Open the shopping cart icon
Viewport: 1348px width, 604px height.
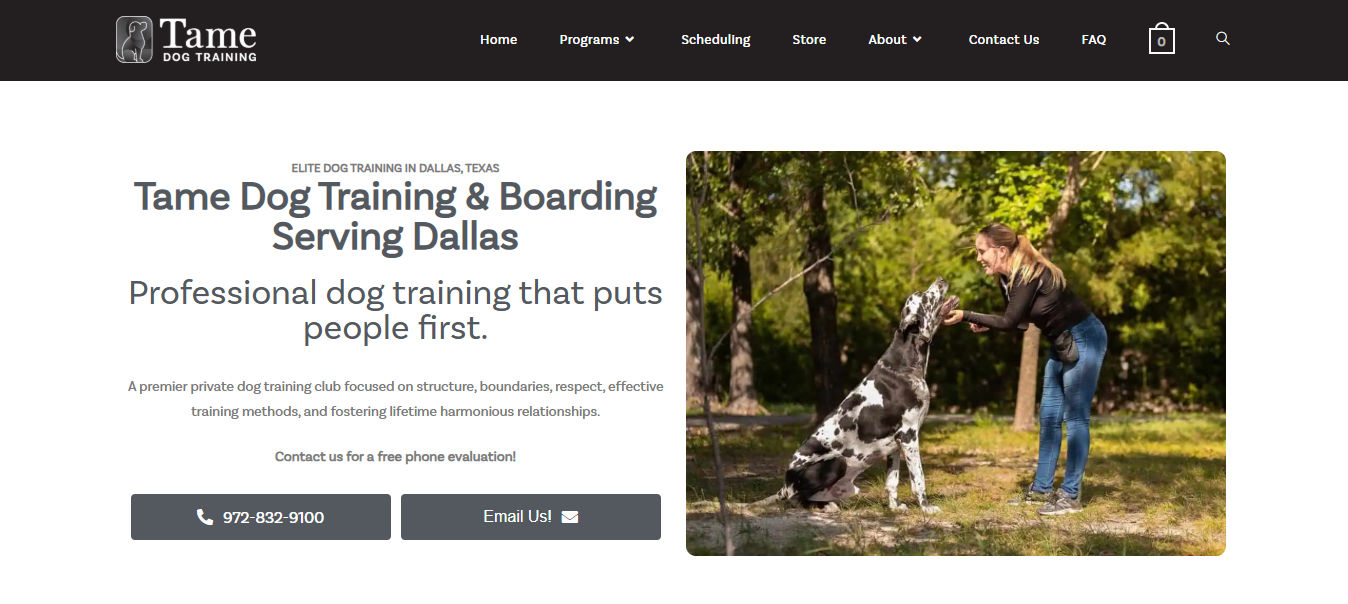click(x=1161, y=38)
